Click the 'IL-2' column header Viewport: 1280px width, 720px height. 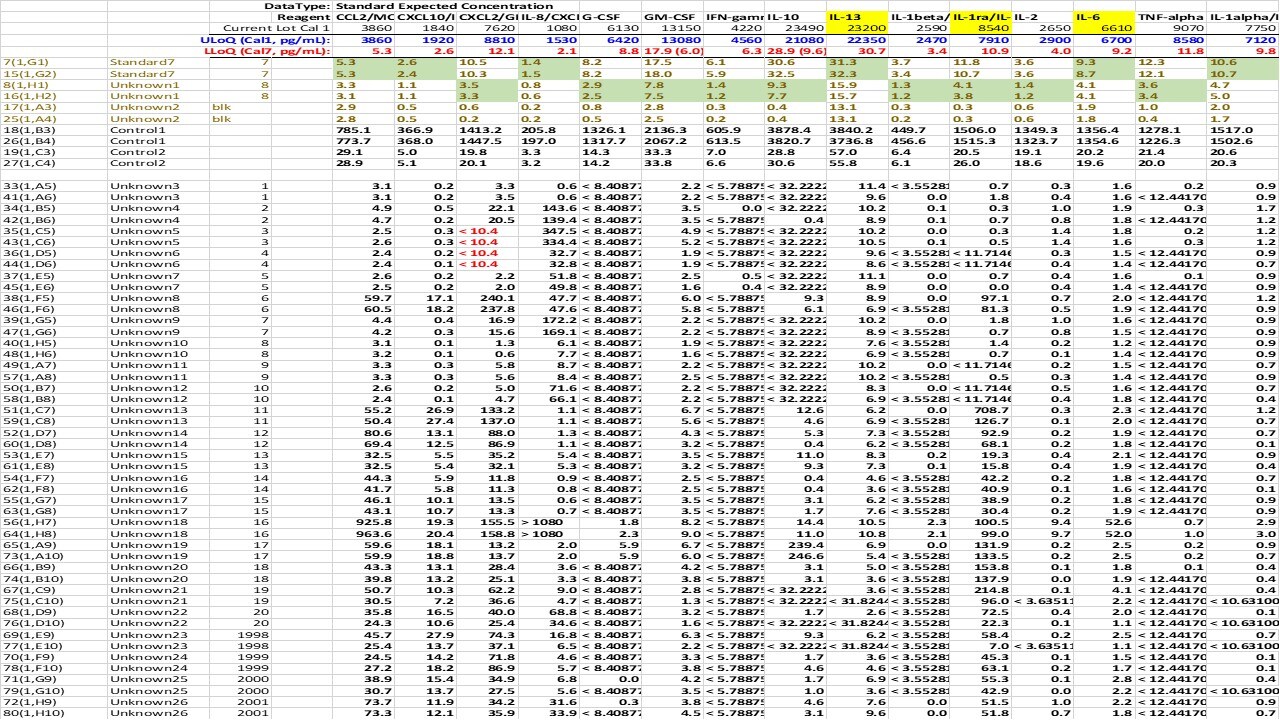[1026, 17]
